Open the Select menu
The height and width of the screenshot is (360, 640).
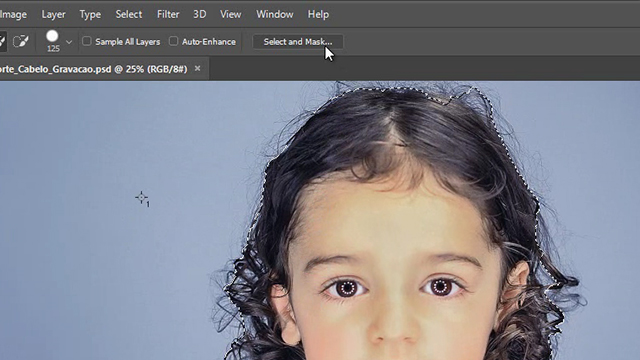[129, 14]
